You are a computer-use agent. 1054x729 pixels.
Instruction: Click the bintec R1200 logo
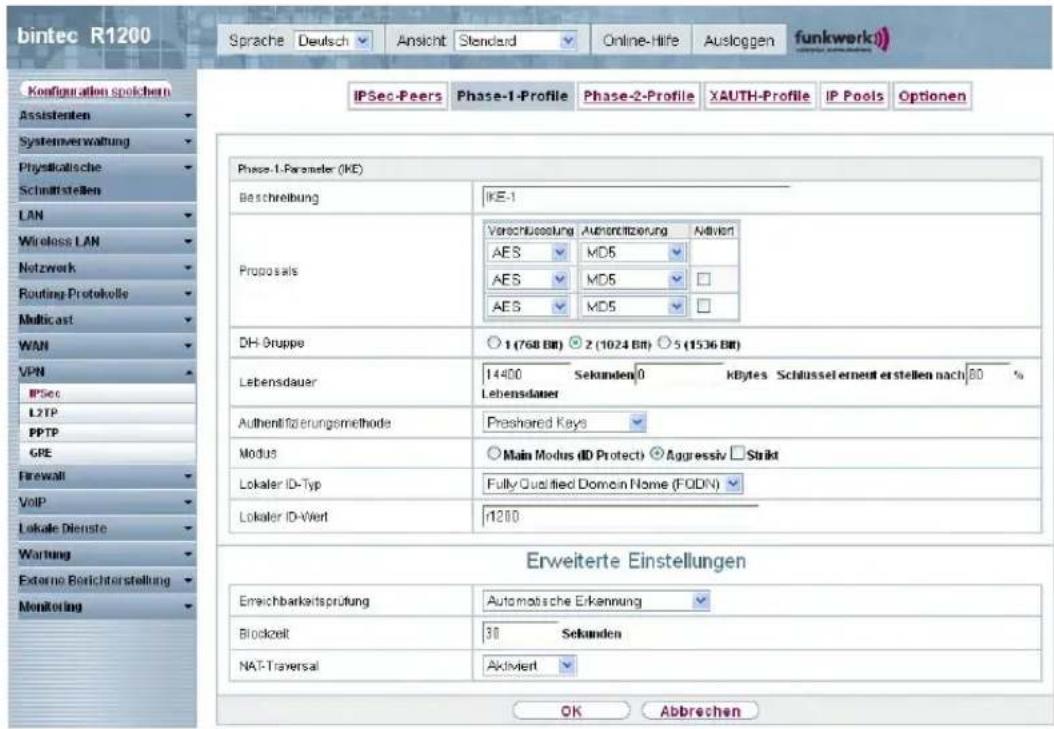pos(83,36)
